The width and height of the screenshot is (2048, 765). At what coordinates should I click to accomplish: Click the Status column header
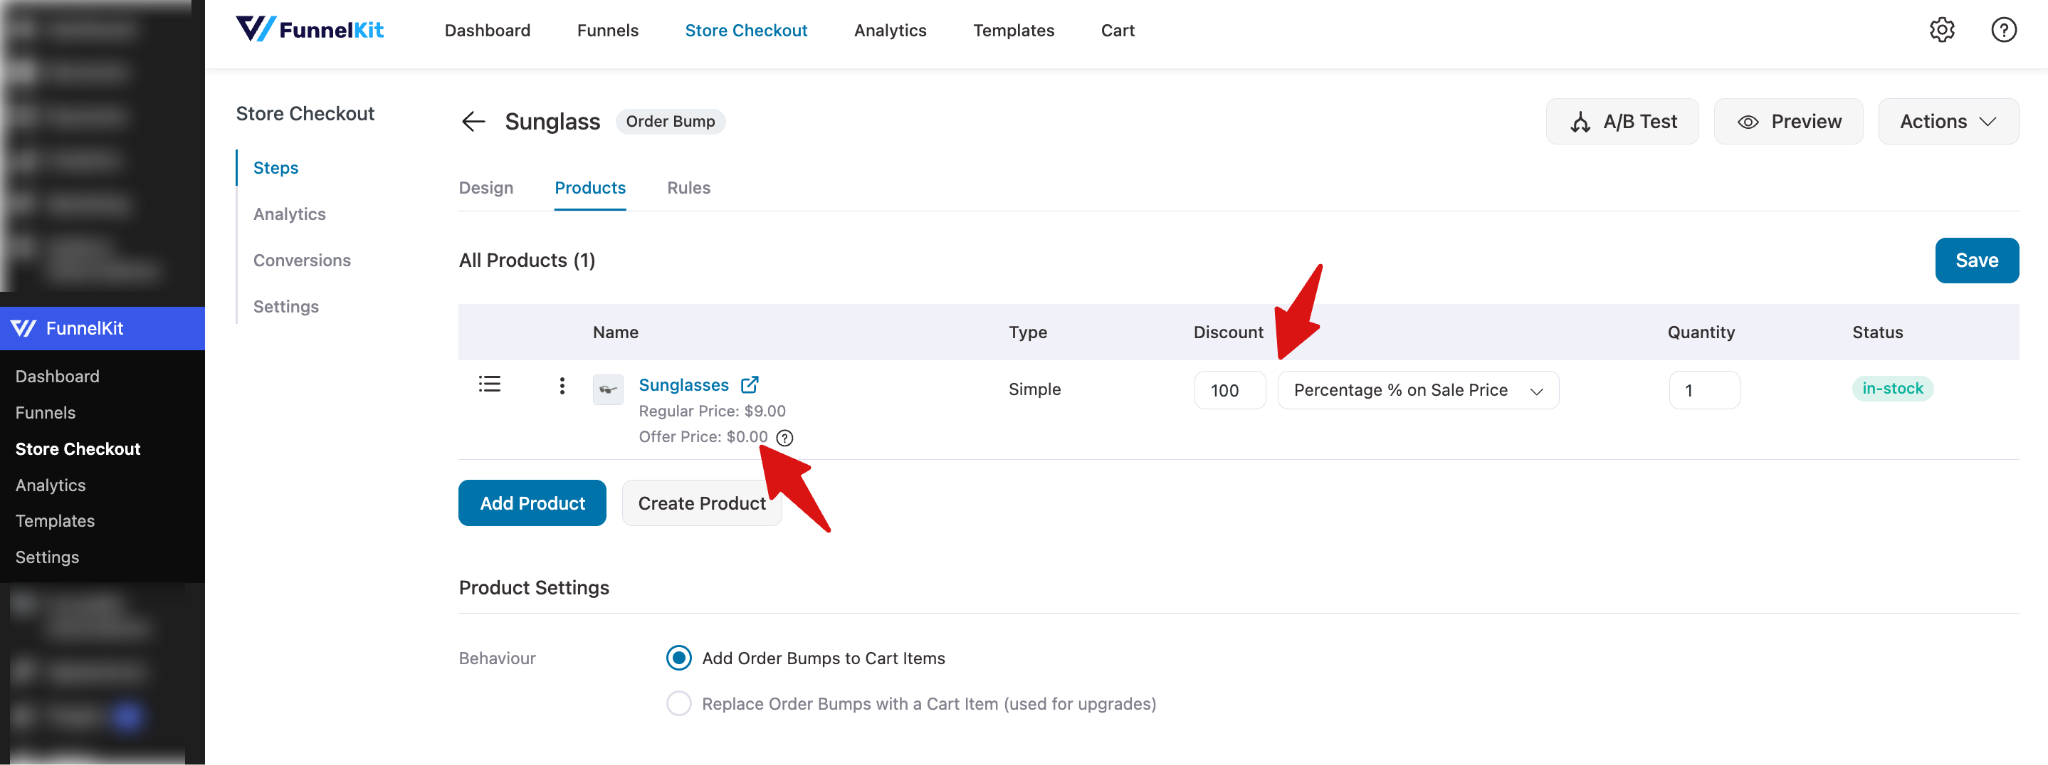(1877, 332)
